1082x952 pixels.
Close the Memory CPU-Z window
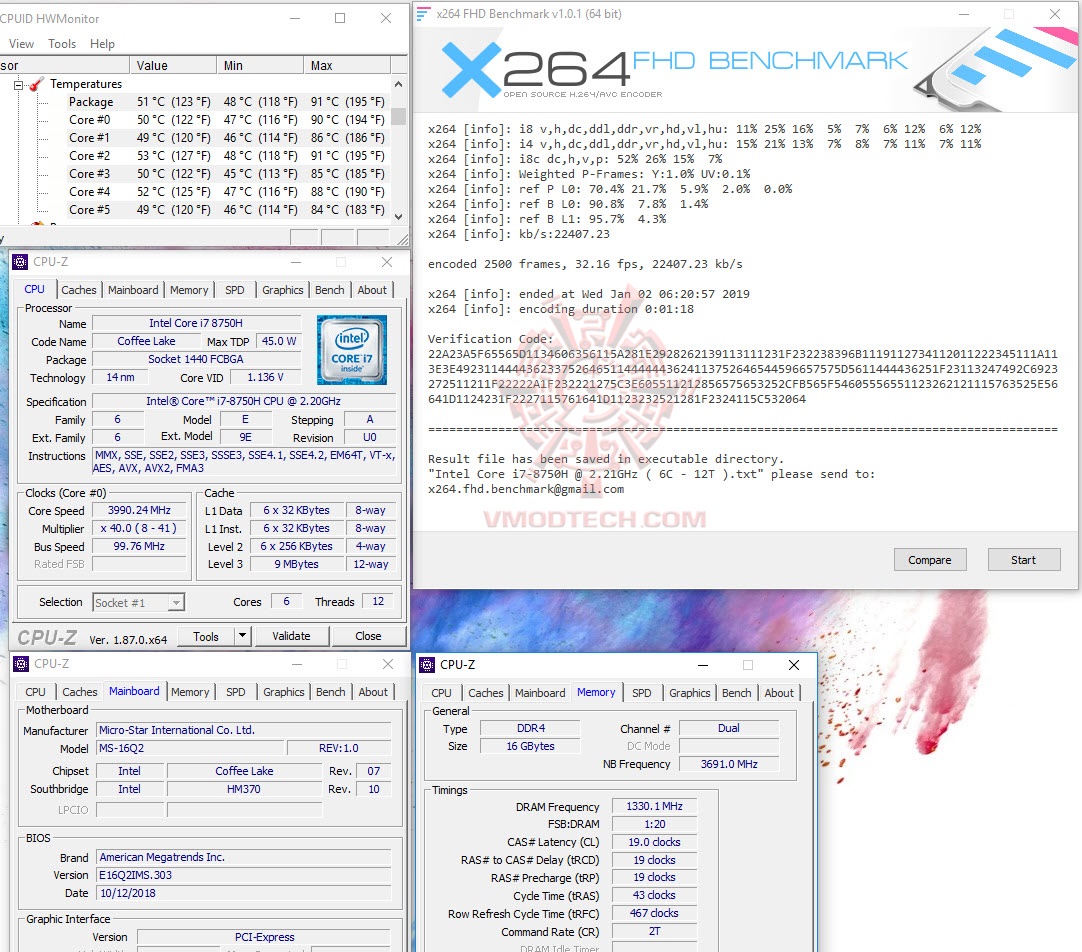point(794,665)
